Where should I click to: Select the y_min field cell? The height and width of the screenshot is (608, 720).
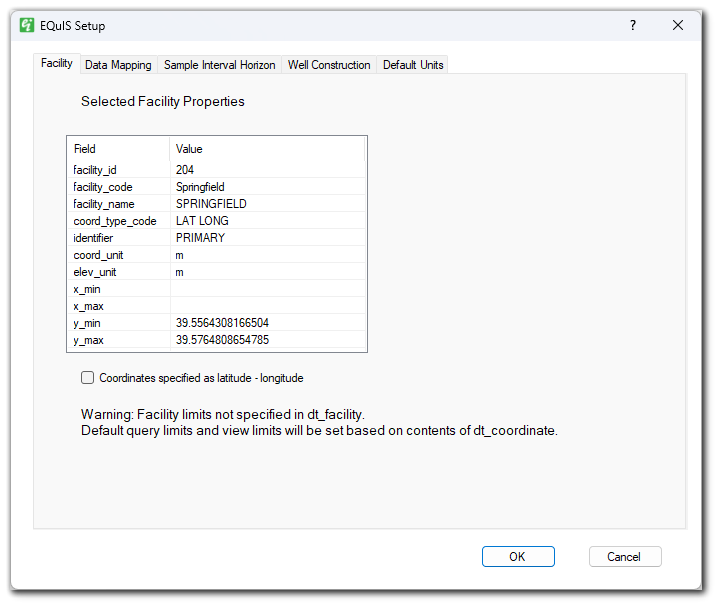click(x=119, y=323)
